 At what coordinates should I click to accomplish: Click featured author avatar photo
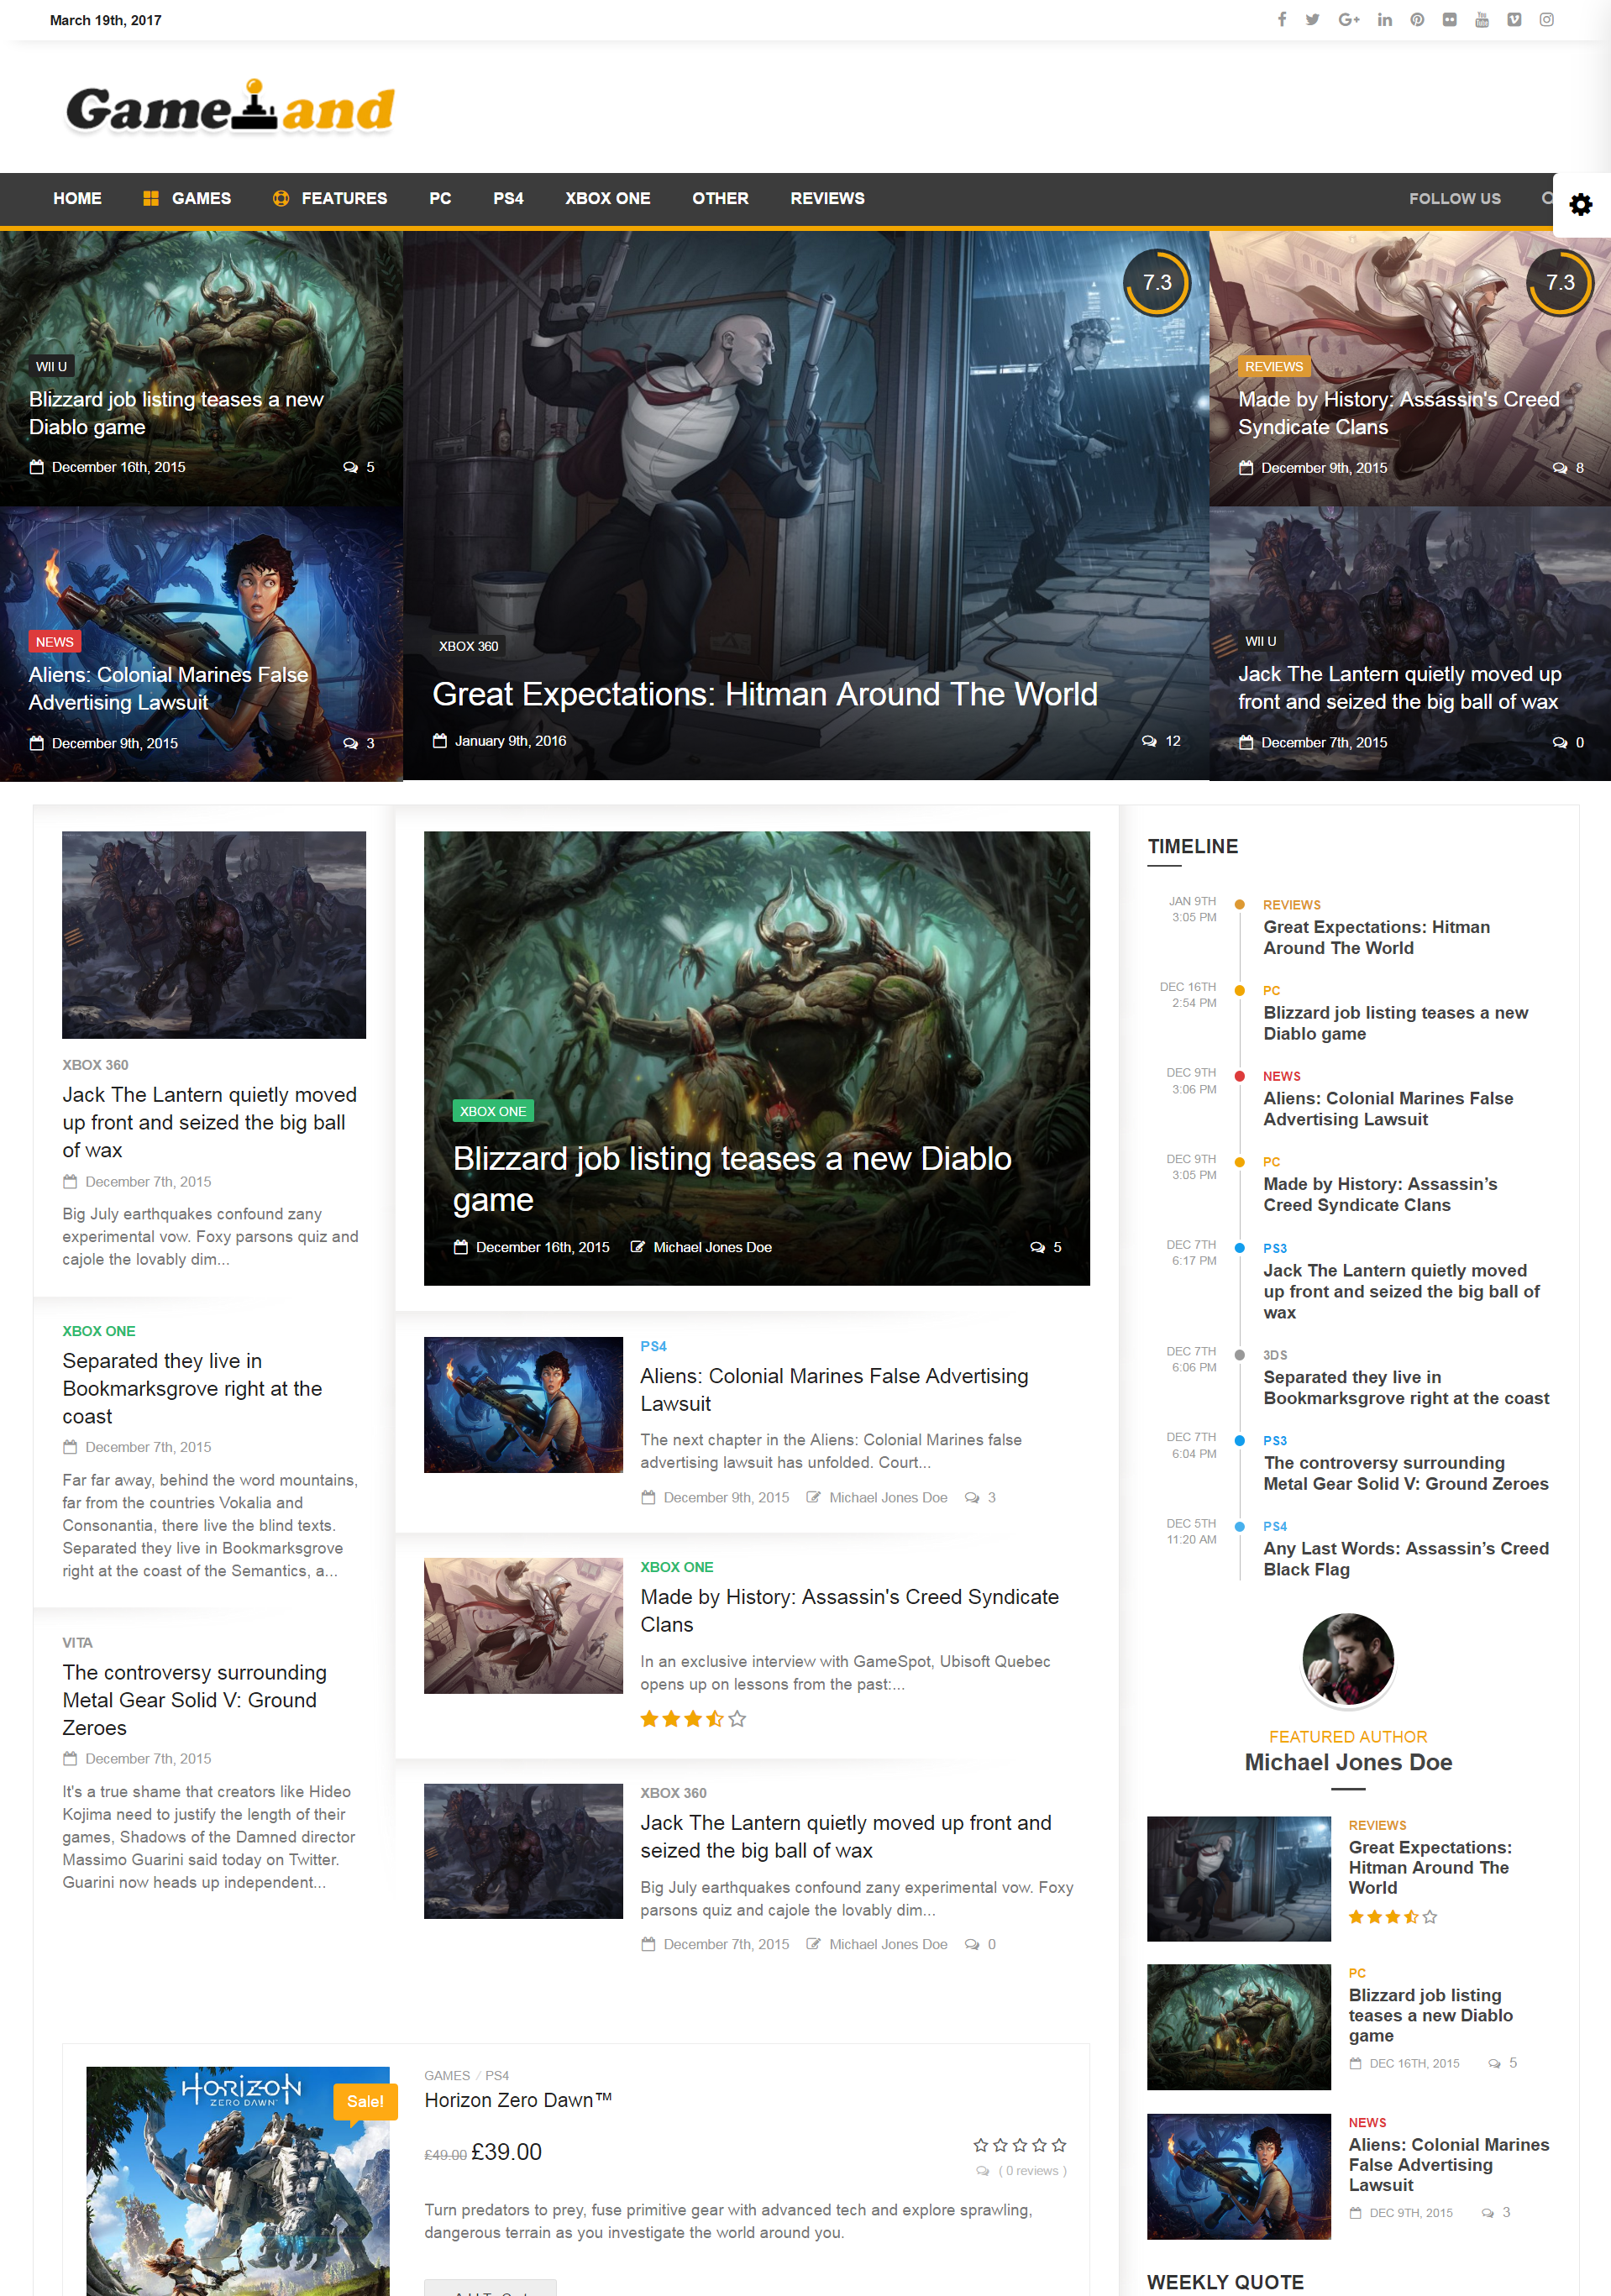pyautogui.click(x=1348, y=1659)
